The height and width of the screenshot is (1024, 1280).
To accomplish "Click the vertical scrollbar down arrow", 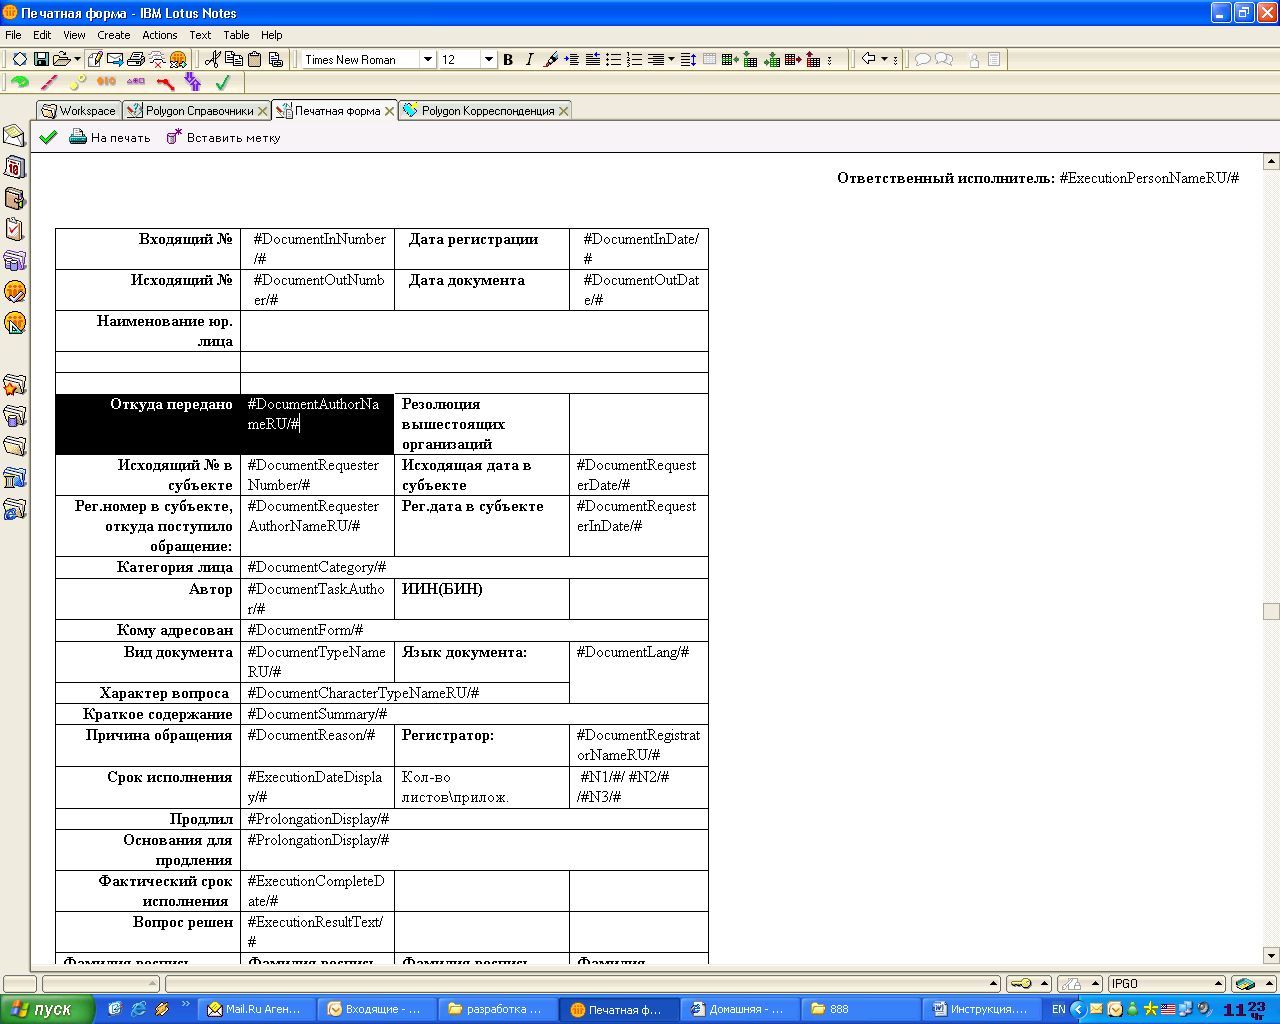I will (1271, 955).
